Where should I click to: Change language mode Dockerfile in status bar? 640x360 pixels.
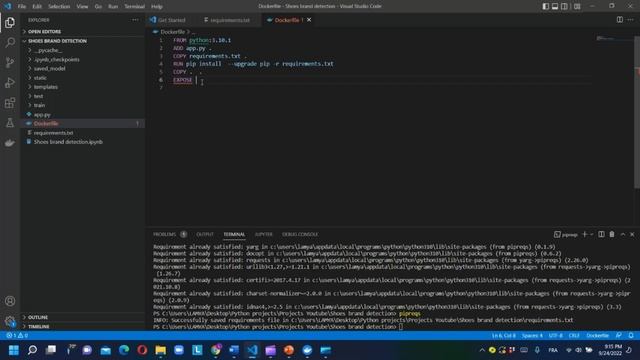click(598, 336)
